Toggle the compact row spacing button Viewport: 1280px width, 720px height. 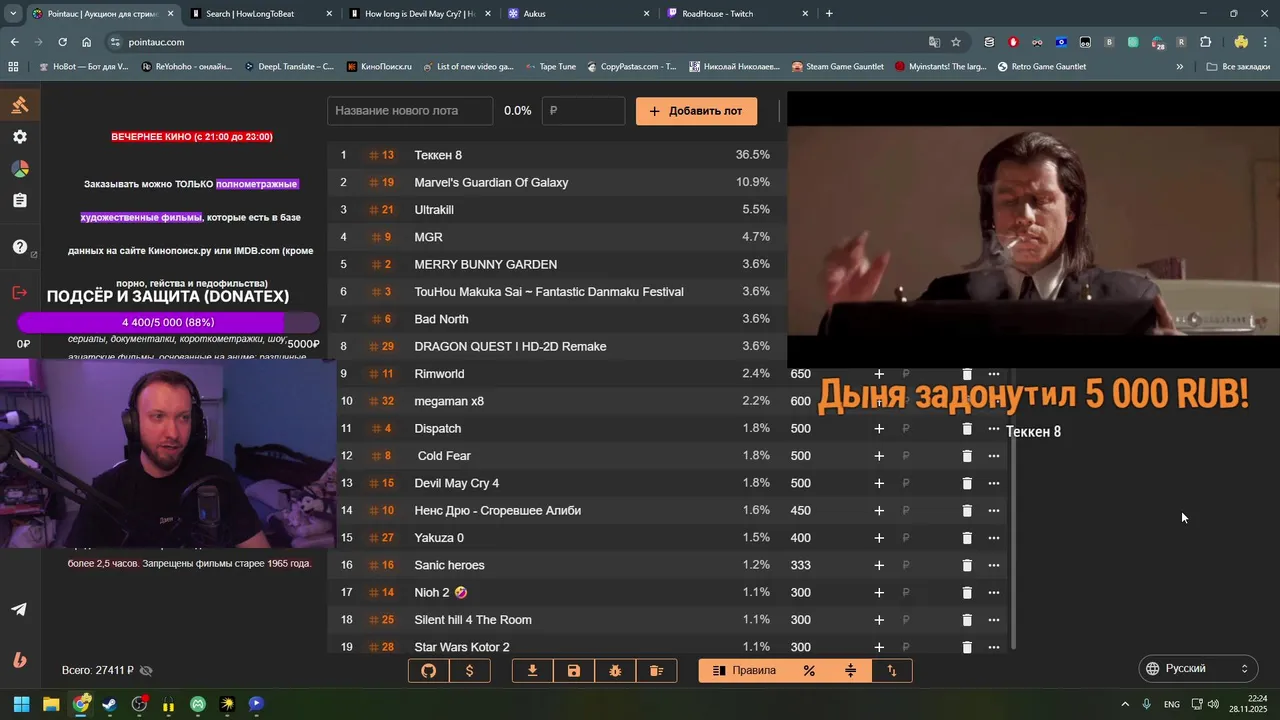(x=850, y=671)
